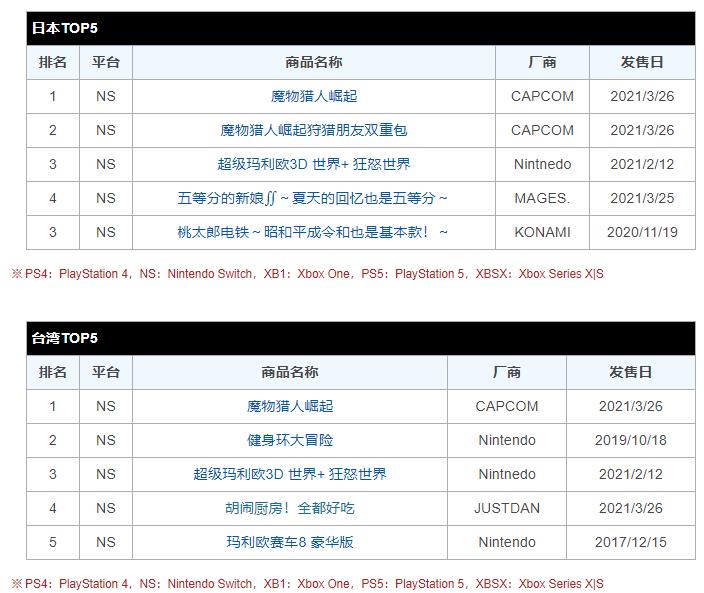704x593 pixels.
Task: Click Nintendo cell in 健身环大冒险 row
Action: [x=506, y=440]
